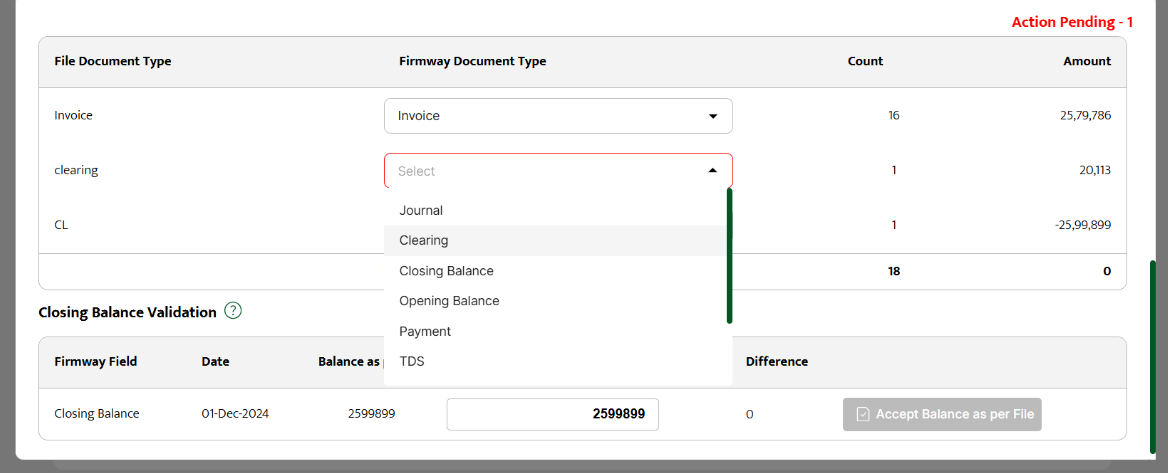Select Clearing option in the dropdown
1168x473 pixels.
tap(424, 241)
